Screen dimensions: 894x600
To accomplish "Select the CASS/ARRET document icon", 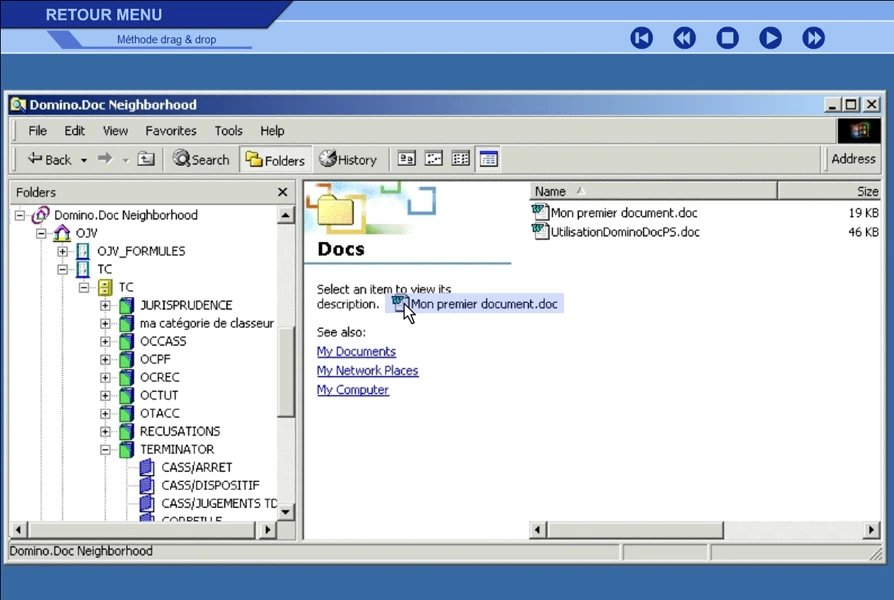I will (147, 467).
